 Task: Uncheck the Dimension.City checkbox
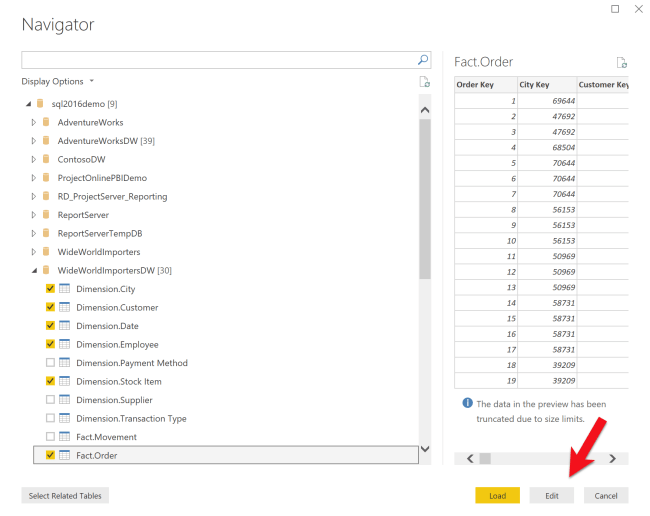click(50, 289)
